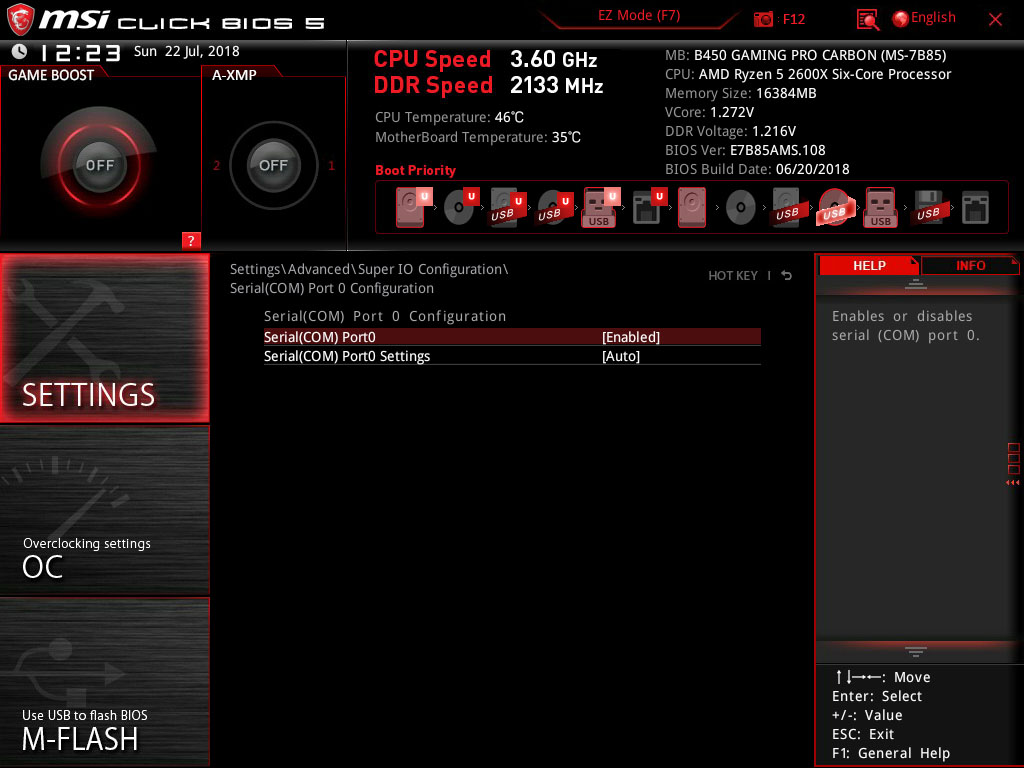
Task: Click the CPU Speed 3.60 GHz value
Action: pyautogui.click(x=554, y=59)
